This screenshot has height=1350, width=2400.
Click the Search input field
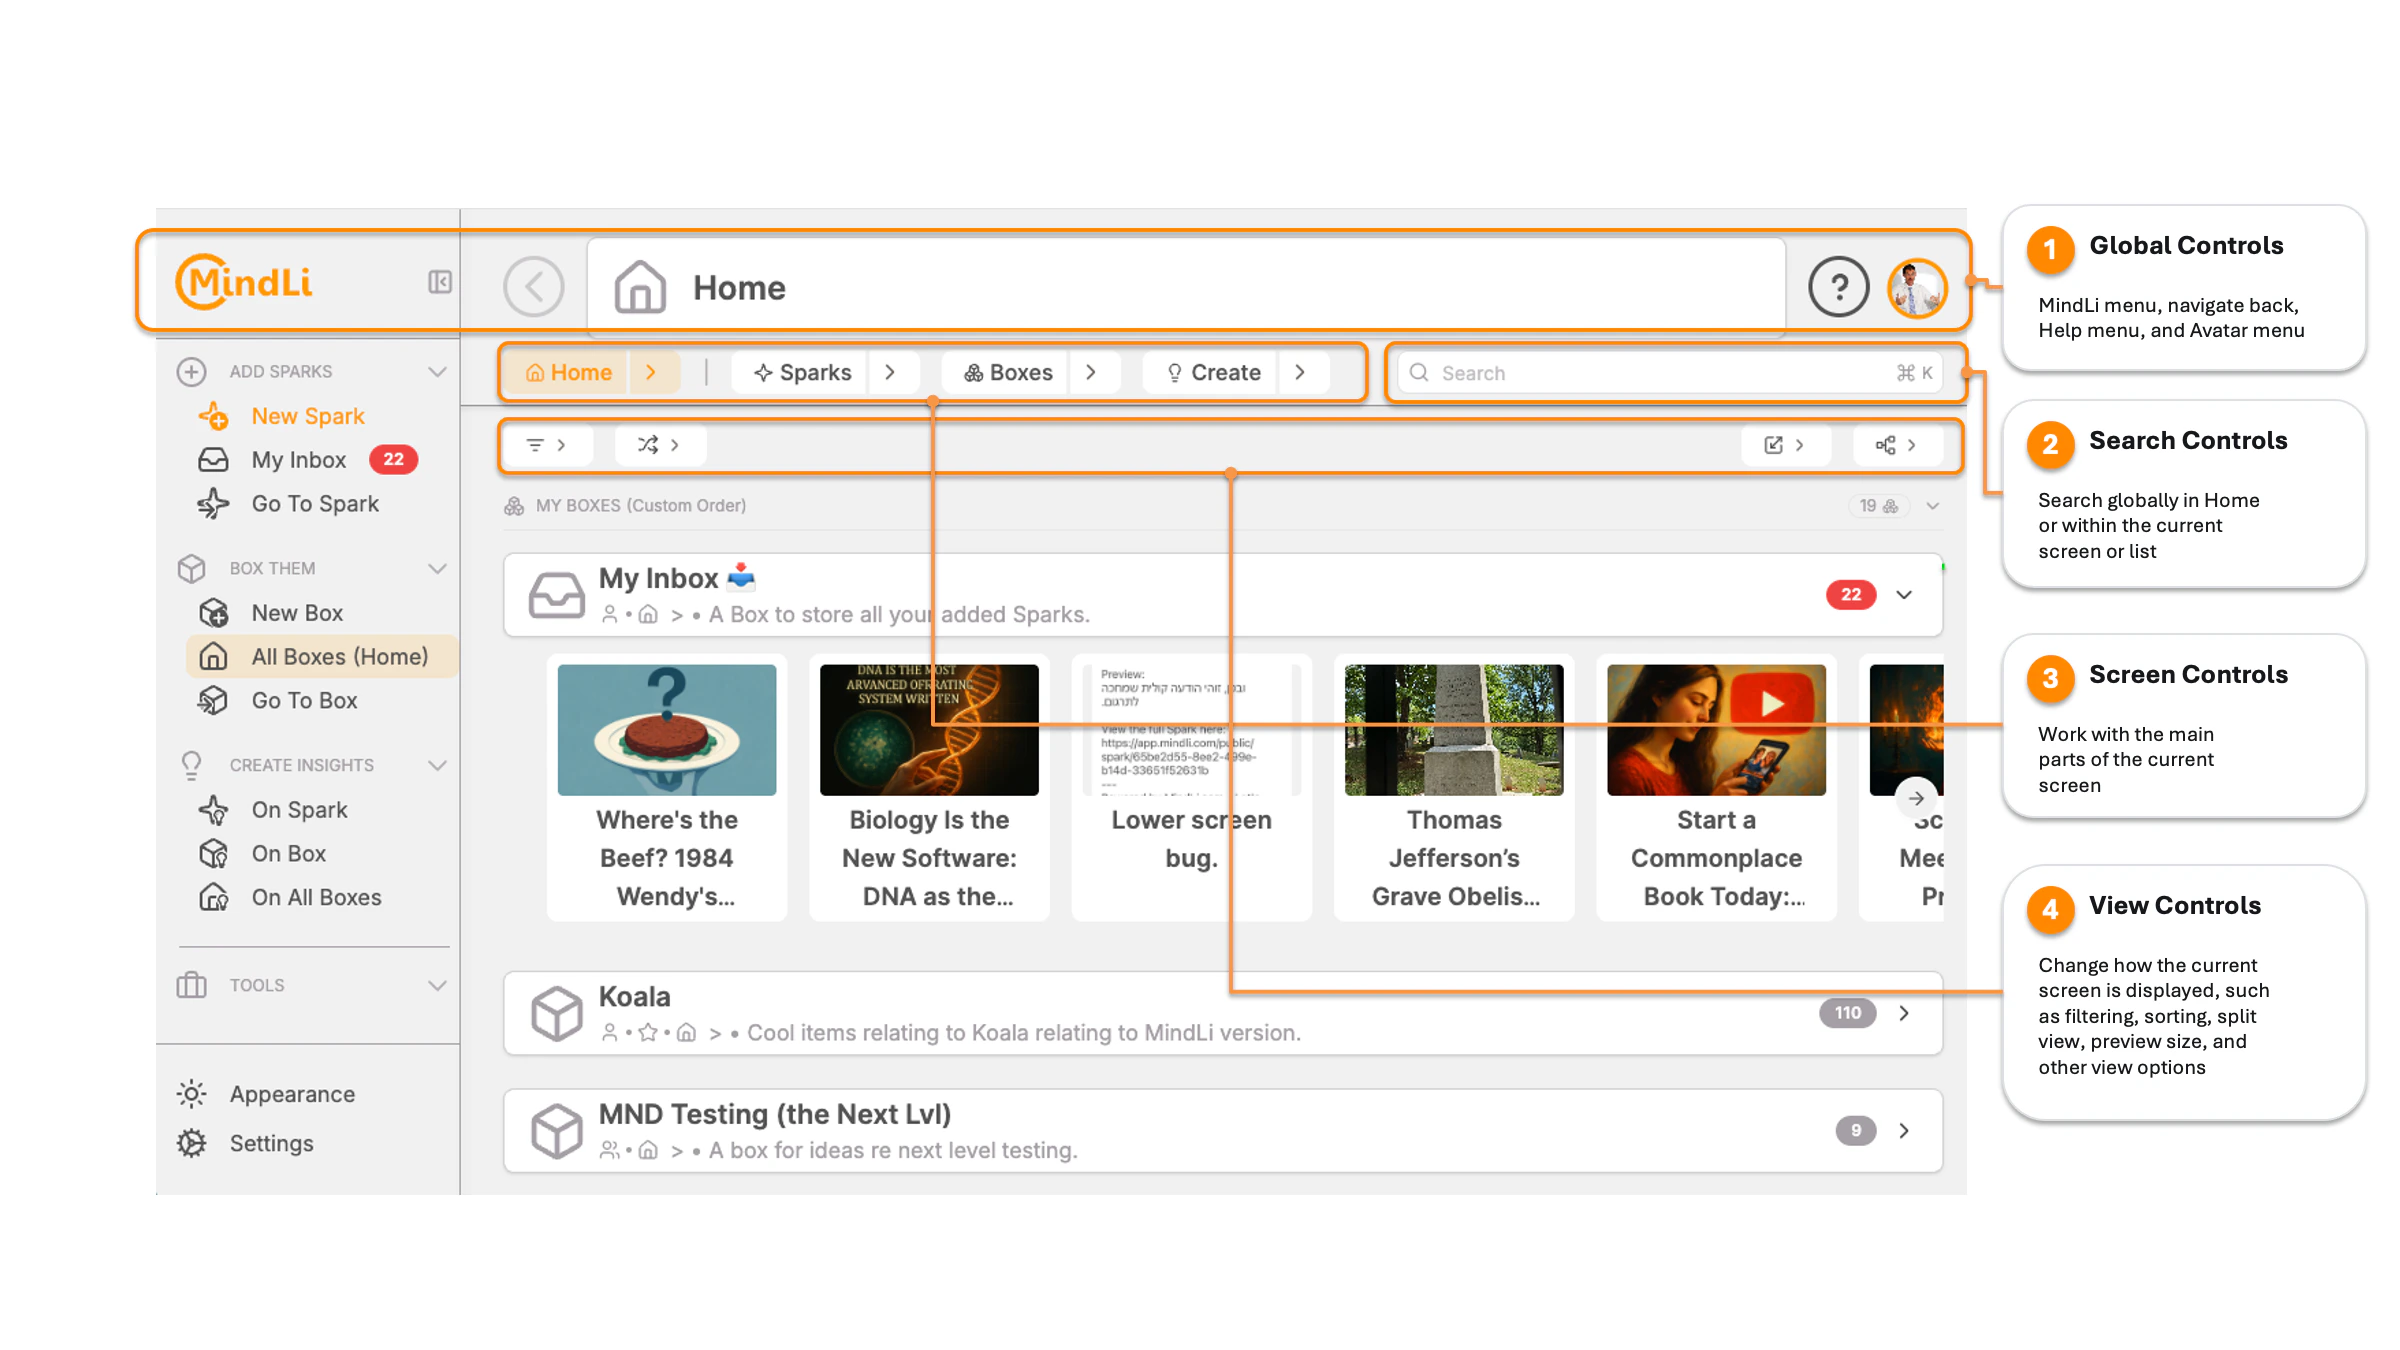pos(1670,373)
